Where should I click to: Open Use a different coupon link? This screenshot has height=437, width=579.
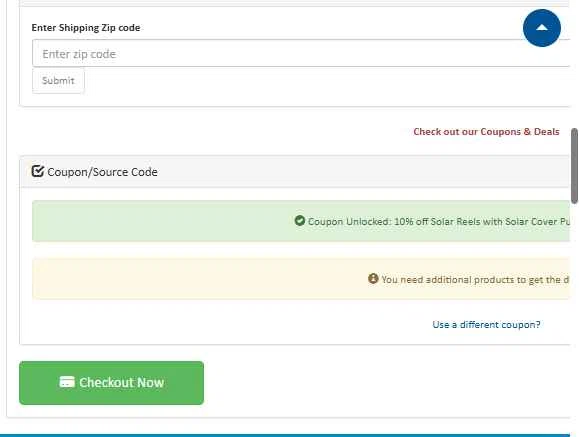(486, 325)
